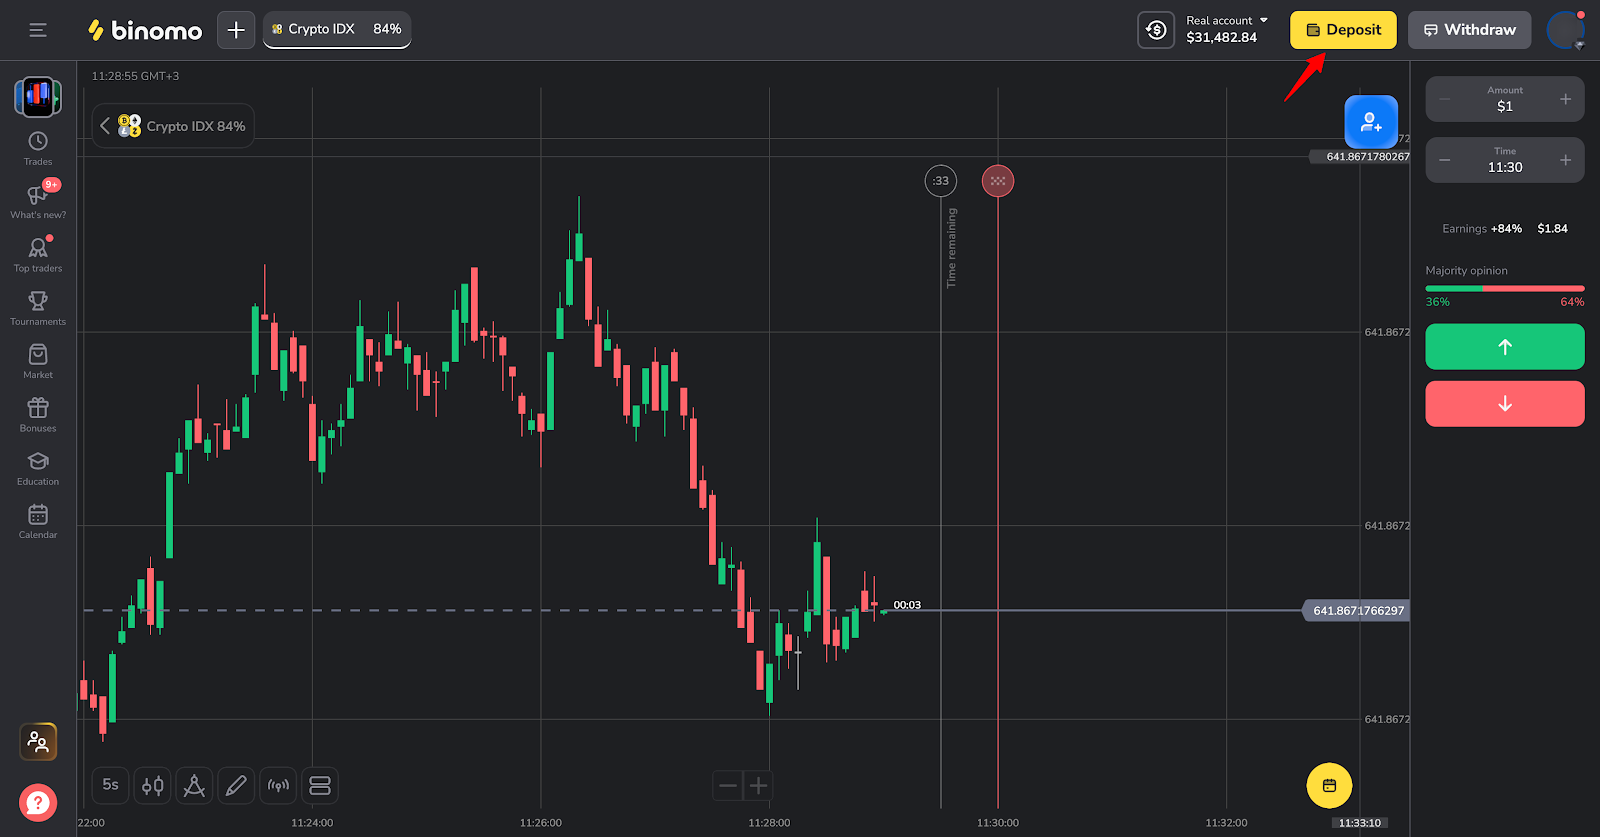Open the Tournaments trophy icon

[38, 307]
